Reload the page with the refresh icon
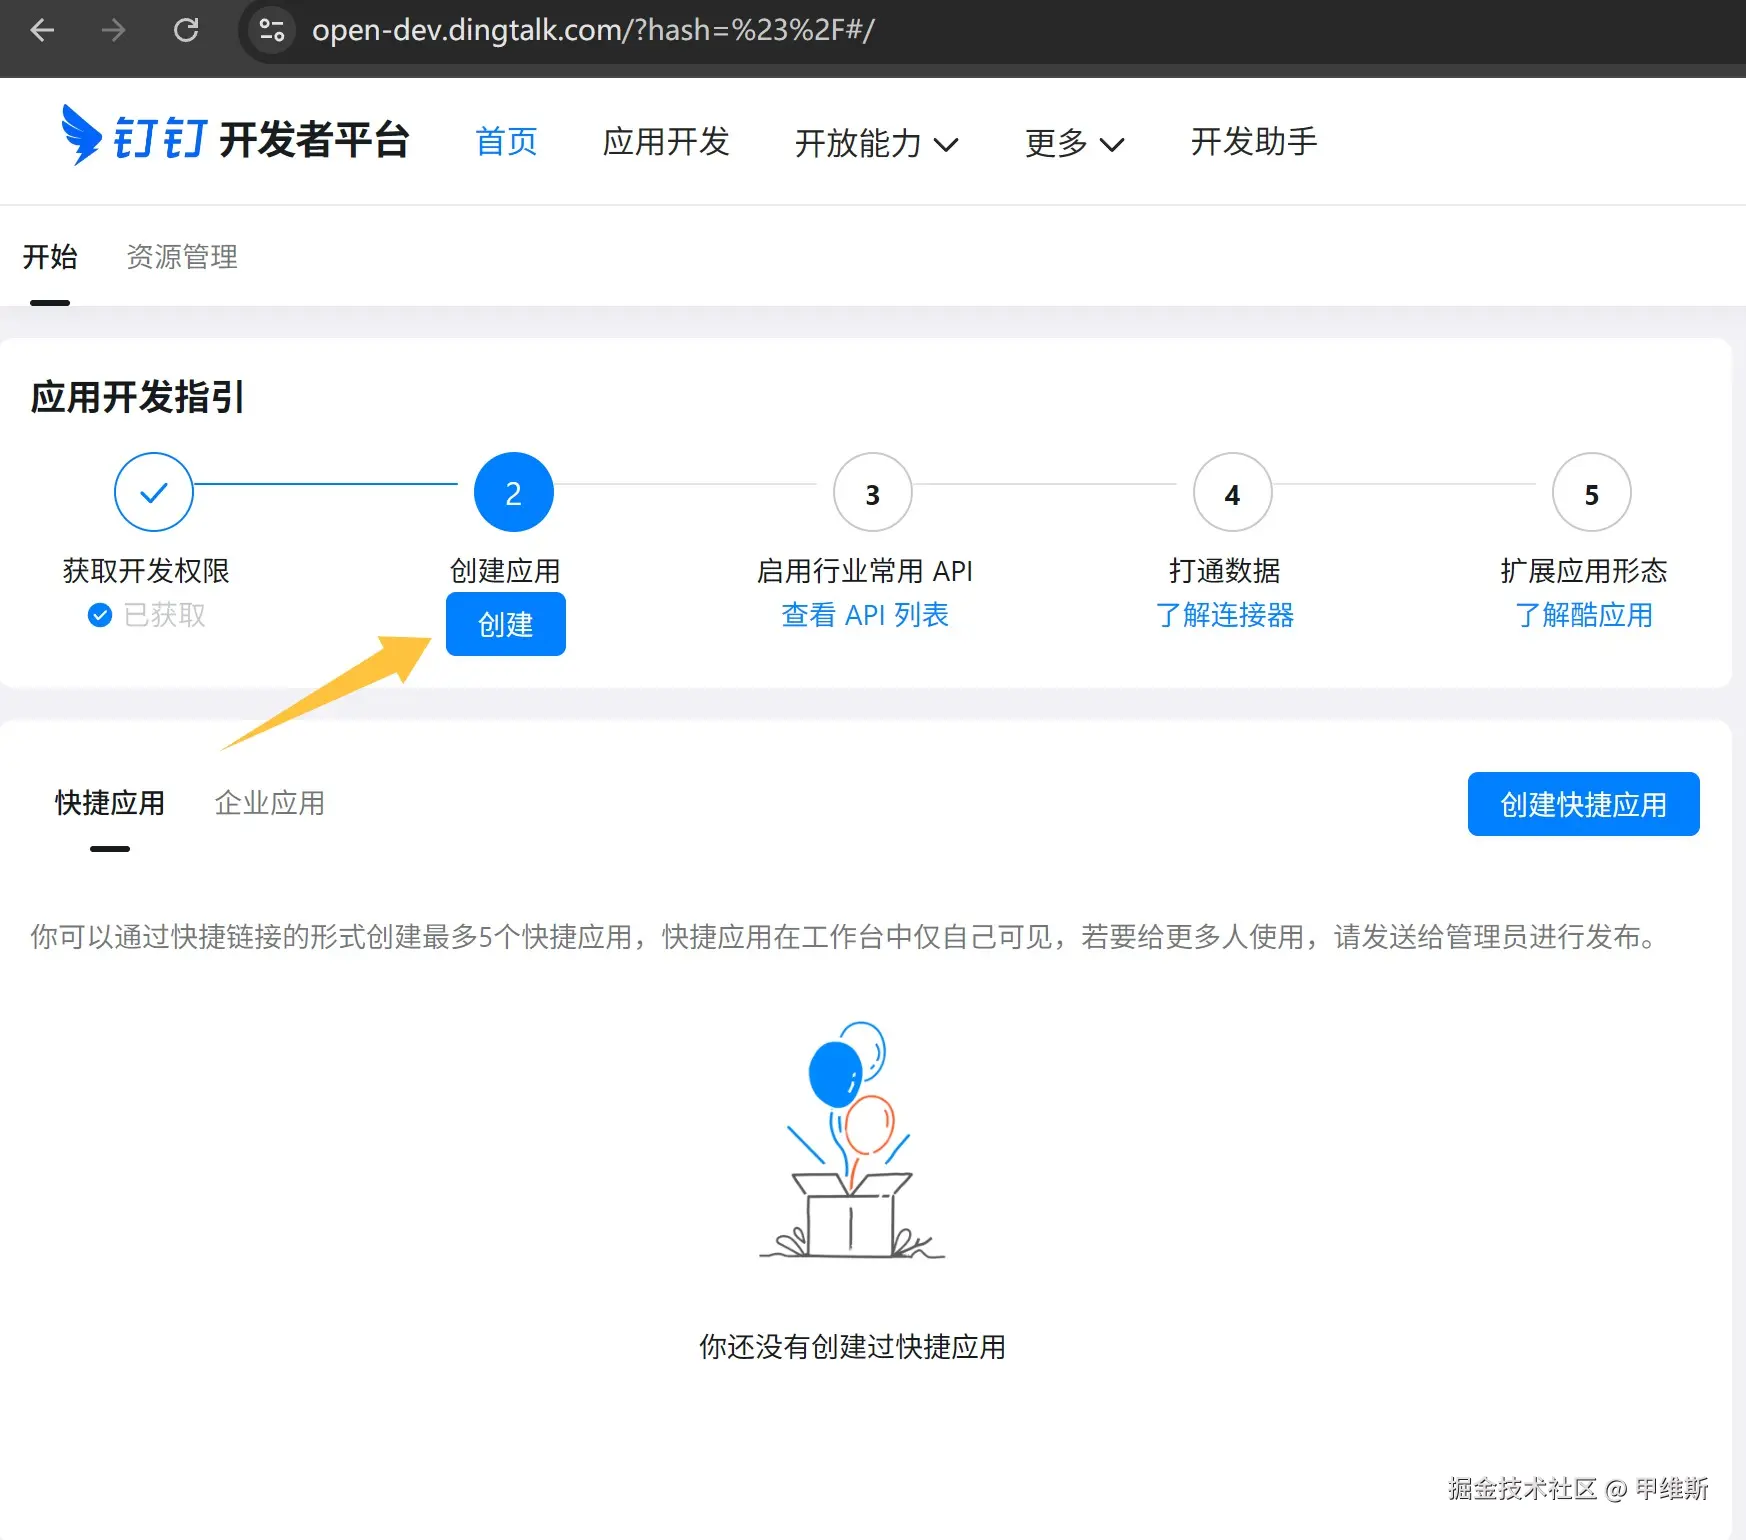This screenshot has height=1540, width=1746. (x=186, y=30)
